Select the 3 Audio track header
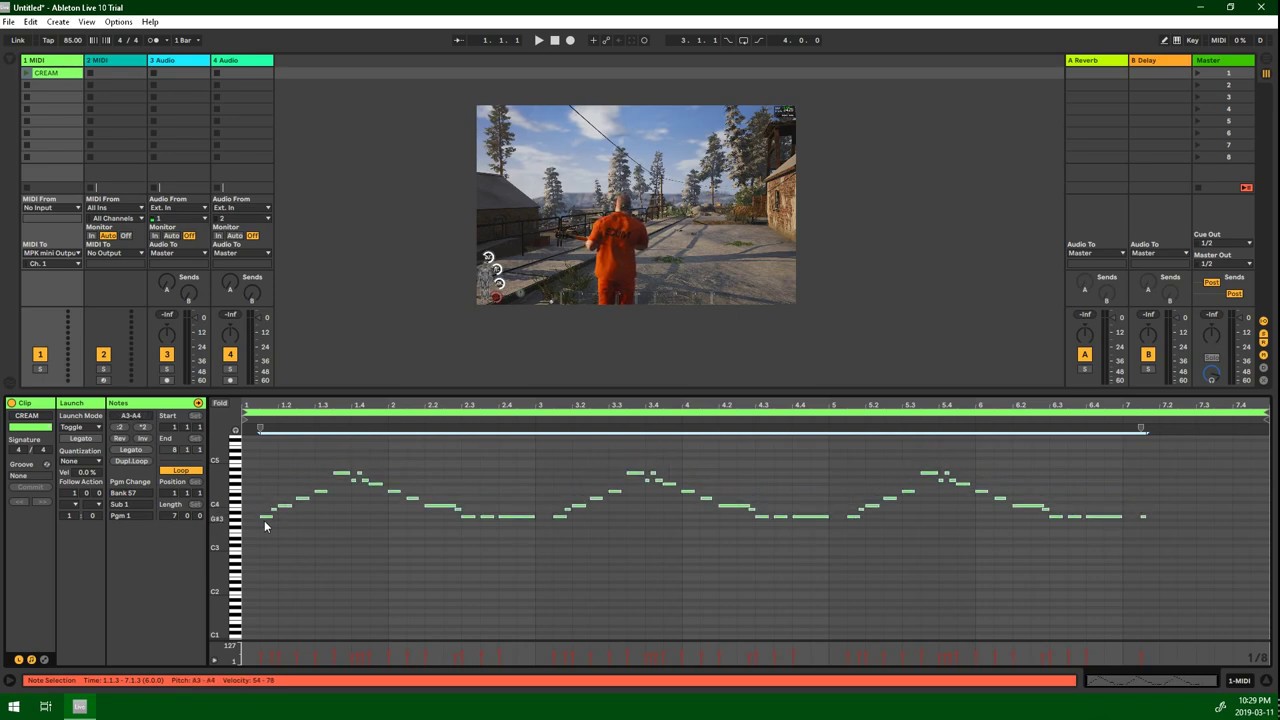This screenshot has height=720, width=1280. click(x=178, y=60)
